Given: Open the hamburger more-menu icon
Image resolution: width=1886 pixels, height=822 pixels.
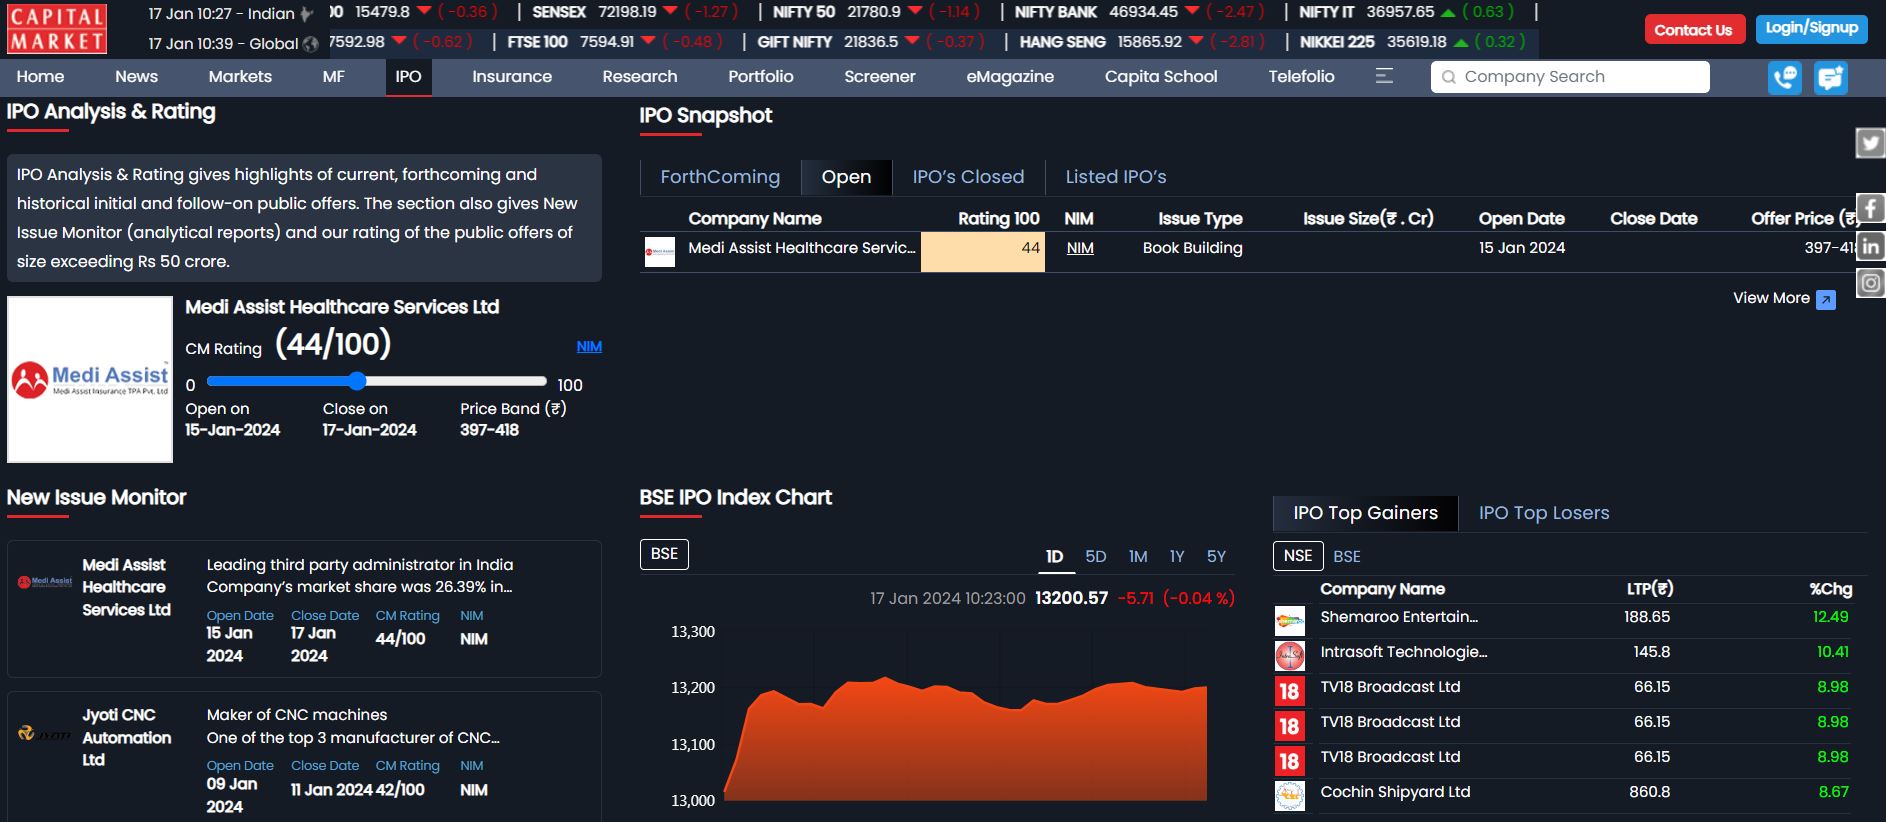Looking at the screenshot, I should 1384,76.
